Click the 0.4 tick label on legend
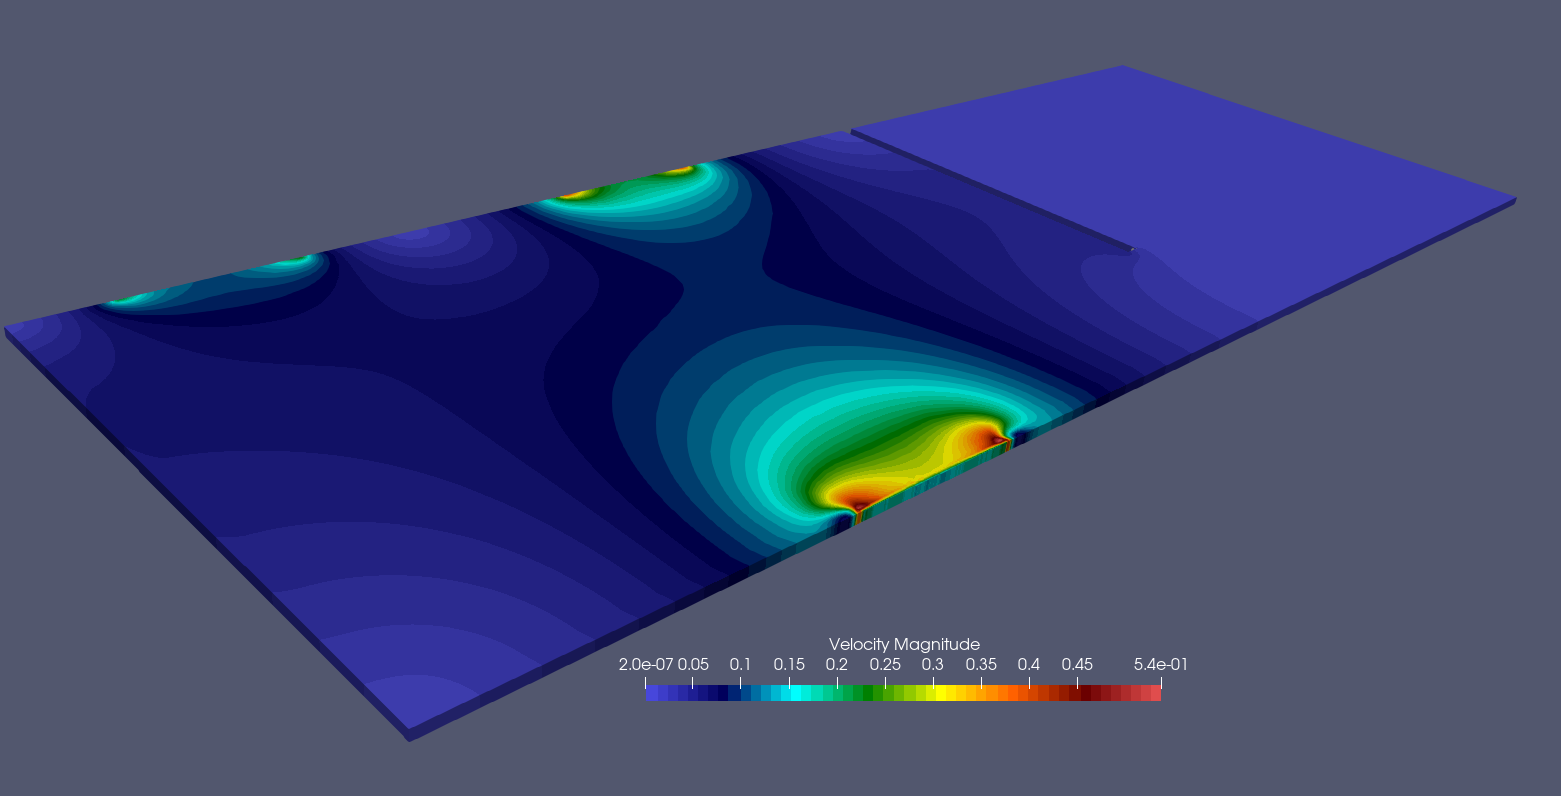Image resolution: width=1561 pixels, height=796 pixels. click(1028, 665)
